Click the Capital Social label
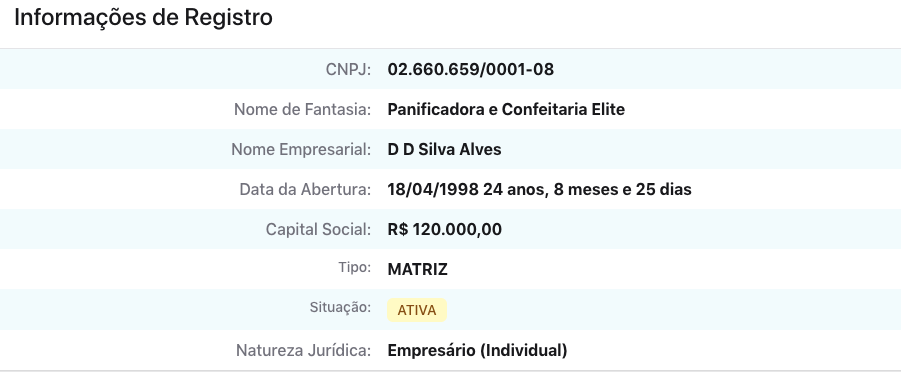The image size is (901, 372). pyautogui.click(x=318, y=229)
